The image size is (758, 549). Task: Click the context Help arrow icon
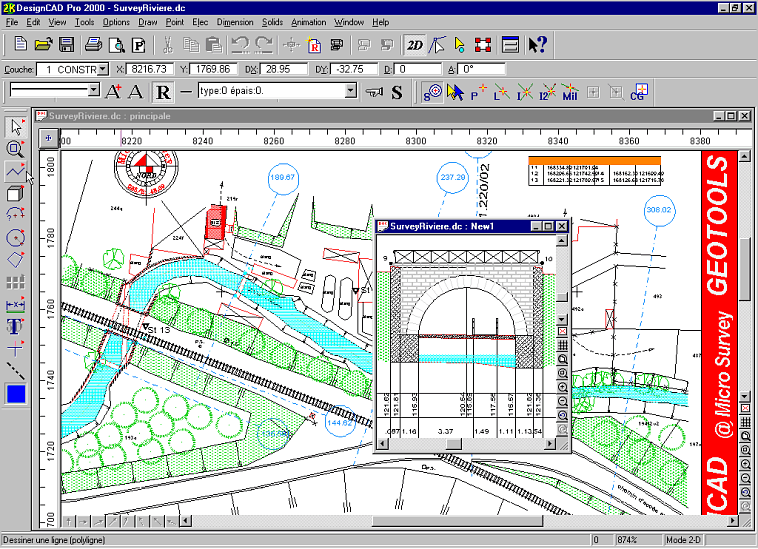[537, 45]
